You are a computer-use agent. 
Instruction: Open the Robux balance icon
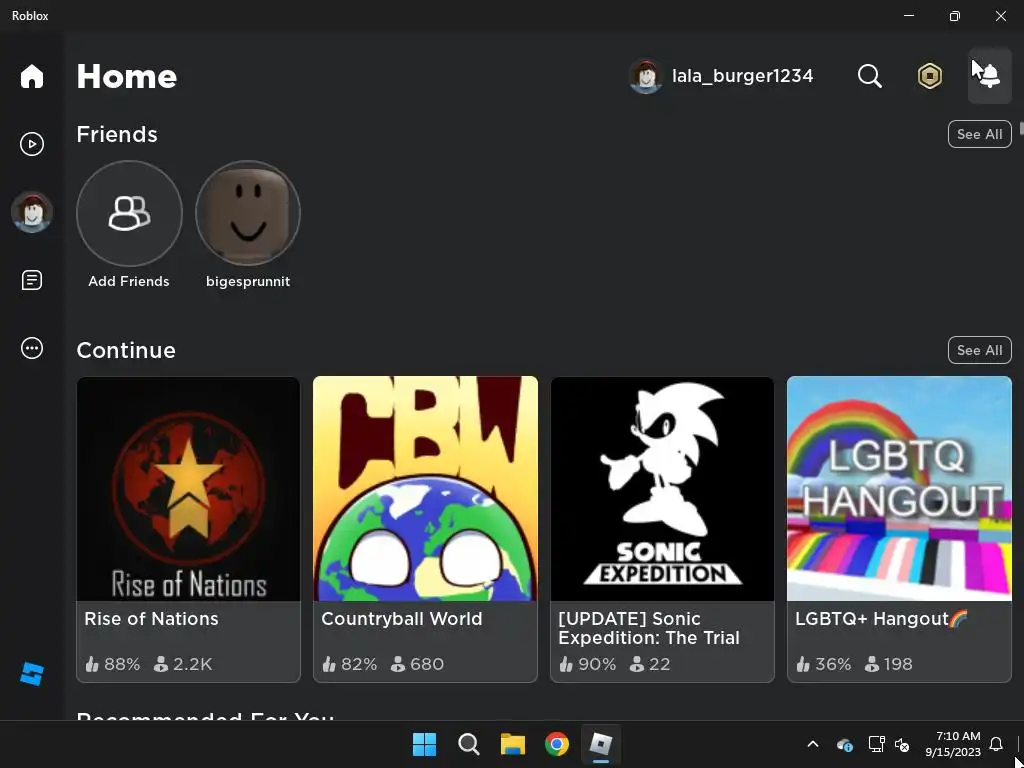(929, 76)
